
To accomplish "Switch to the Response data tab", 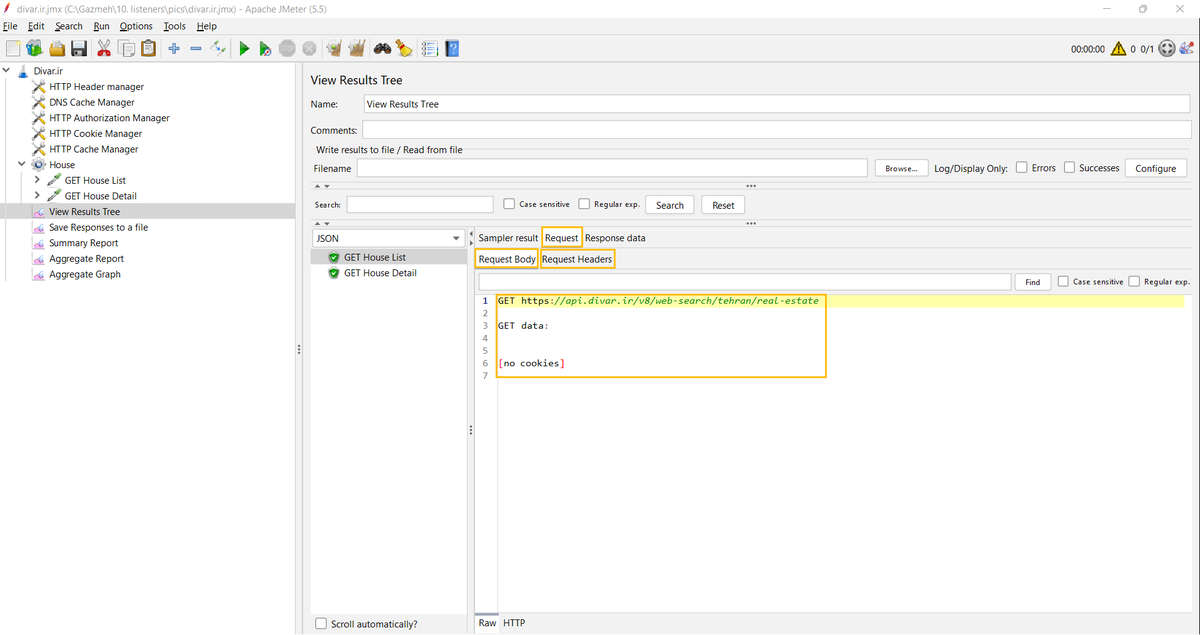I will click(615, 238).
